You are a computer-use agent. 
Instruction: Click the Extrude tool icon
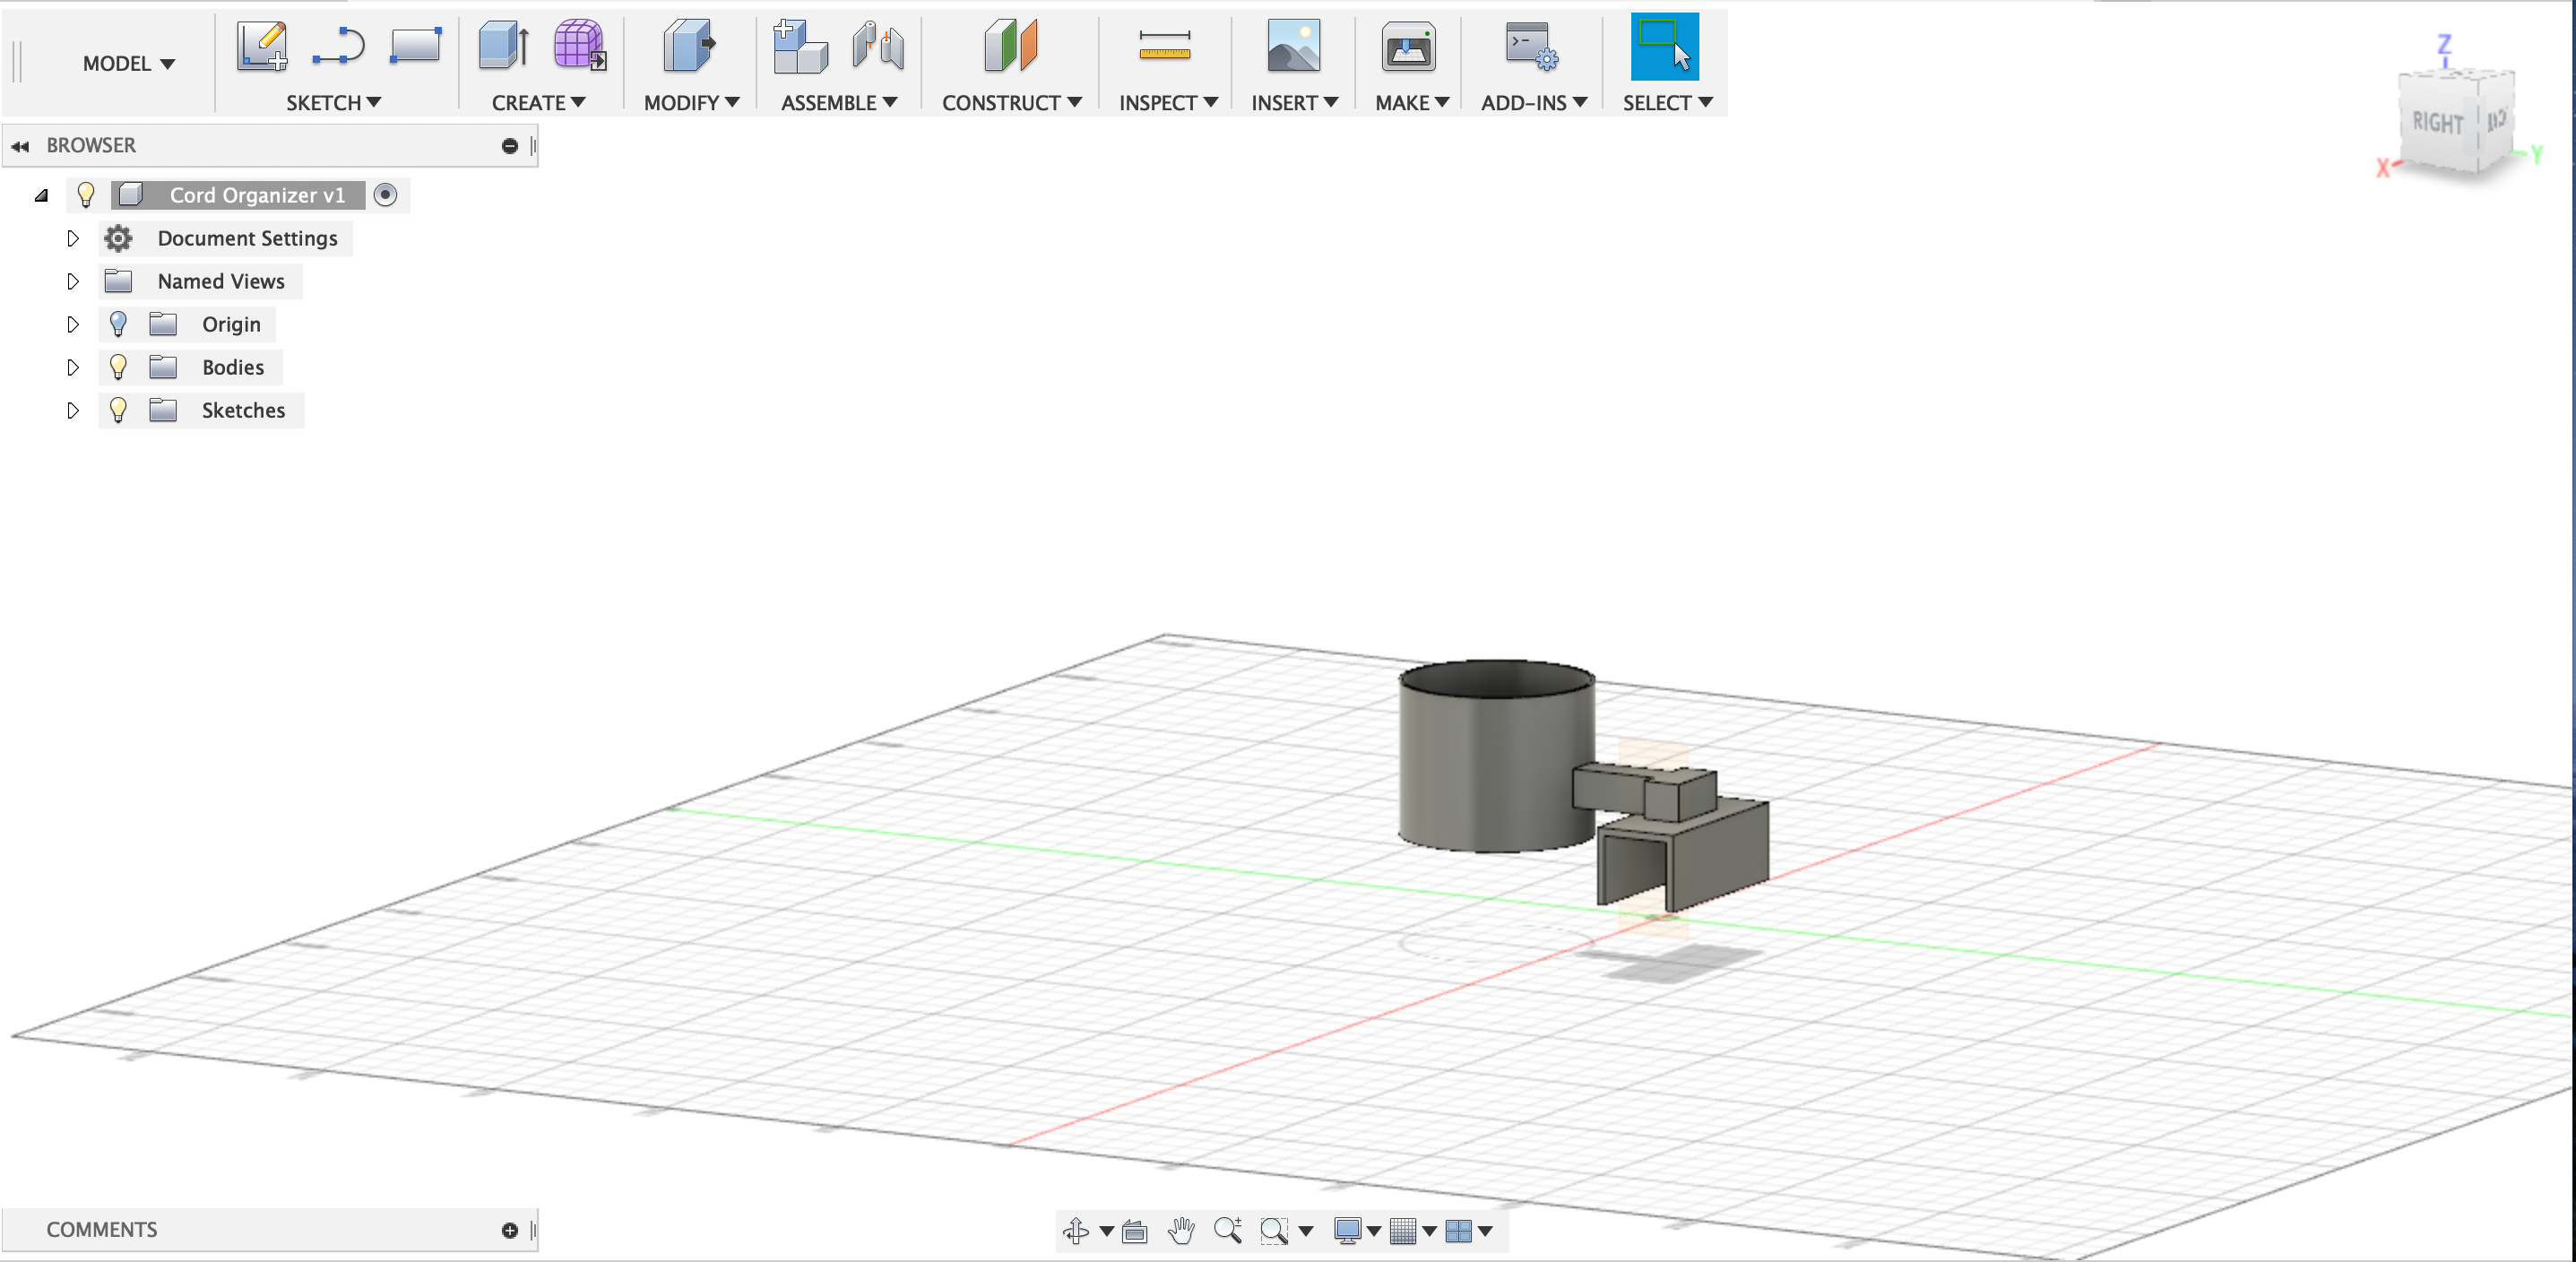click(503, 46)
